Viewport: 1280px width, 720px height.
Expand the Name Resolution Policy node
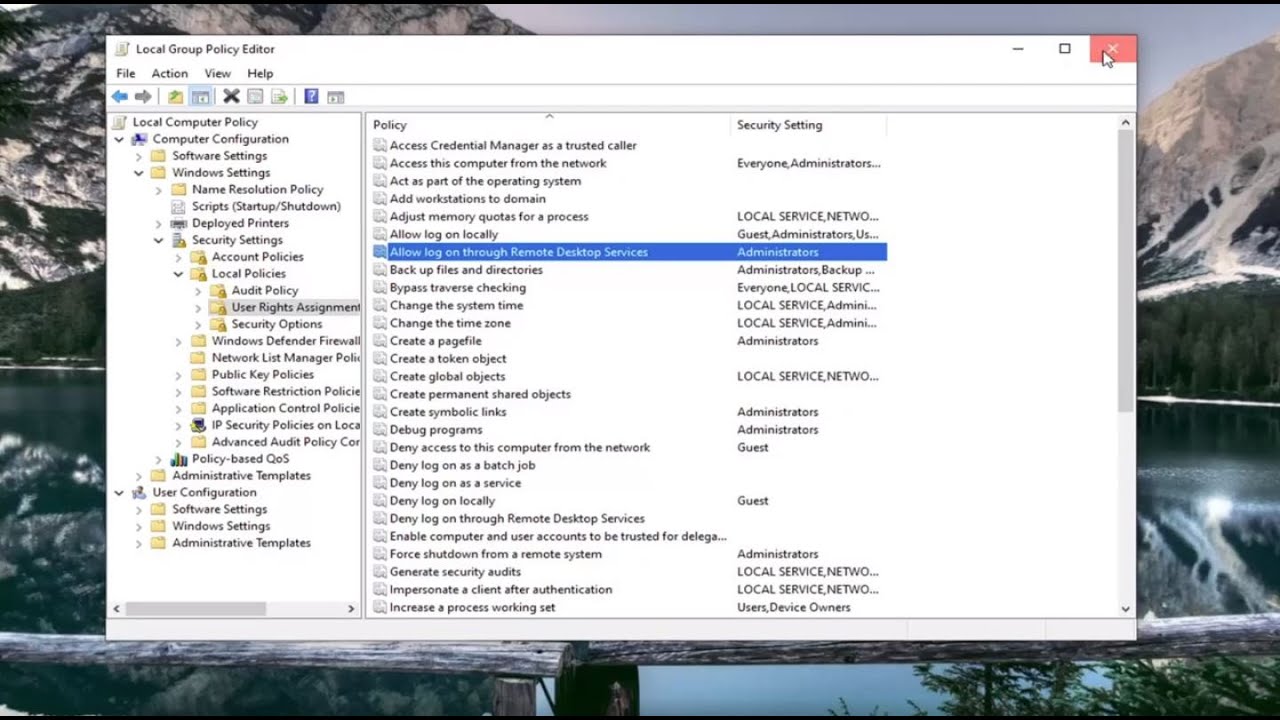pyautogui.click(x=159, y=189)
